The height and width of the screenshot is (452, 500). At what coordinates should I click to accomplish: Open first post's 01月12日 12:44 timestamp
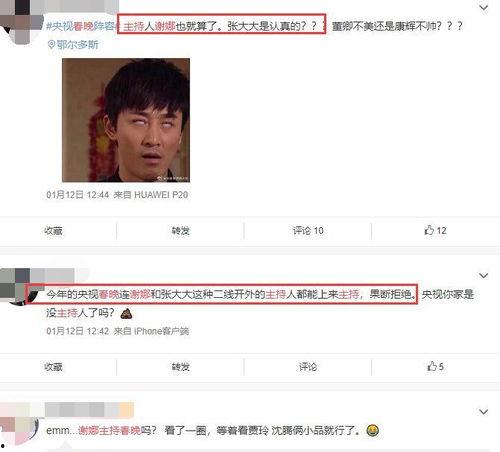pos(77,195)
